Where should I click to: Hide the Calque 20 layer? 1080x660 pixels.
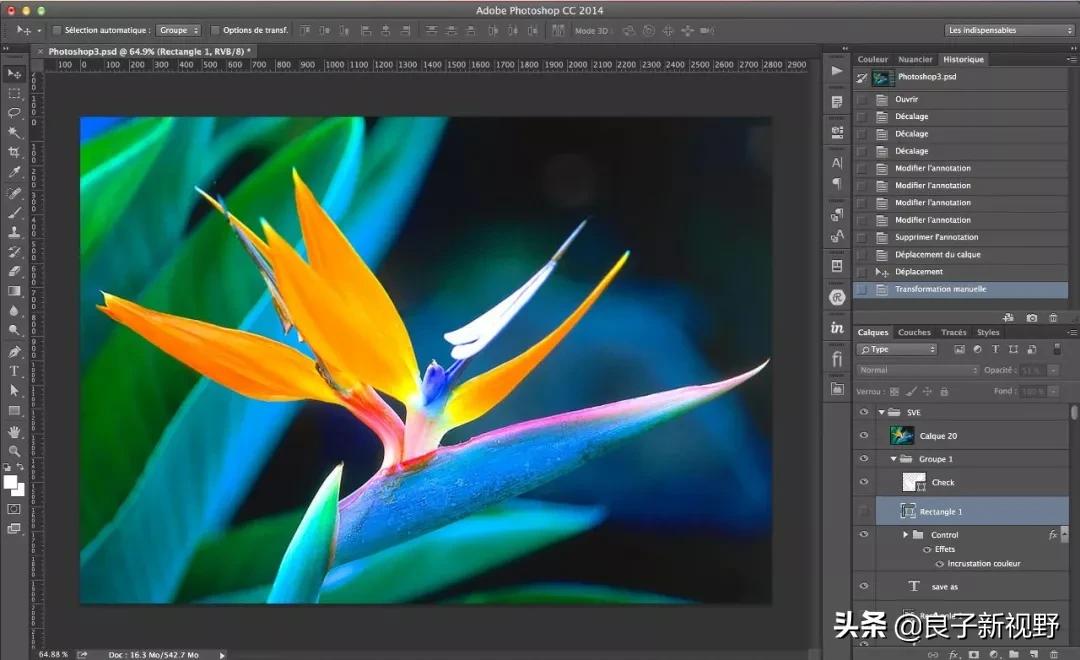tap(864, 436)
